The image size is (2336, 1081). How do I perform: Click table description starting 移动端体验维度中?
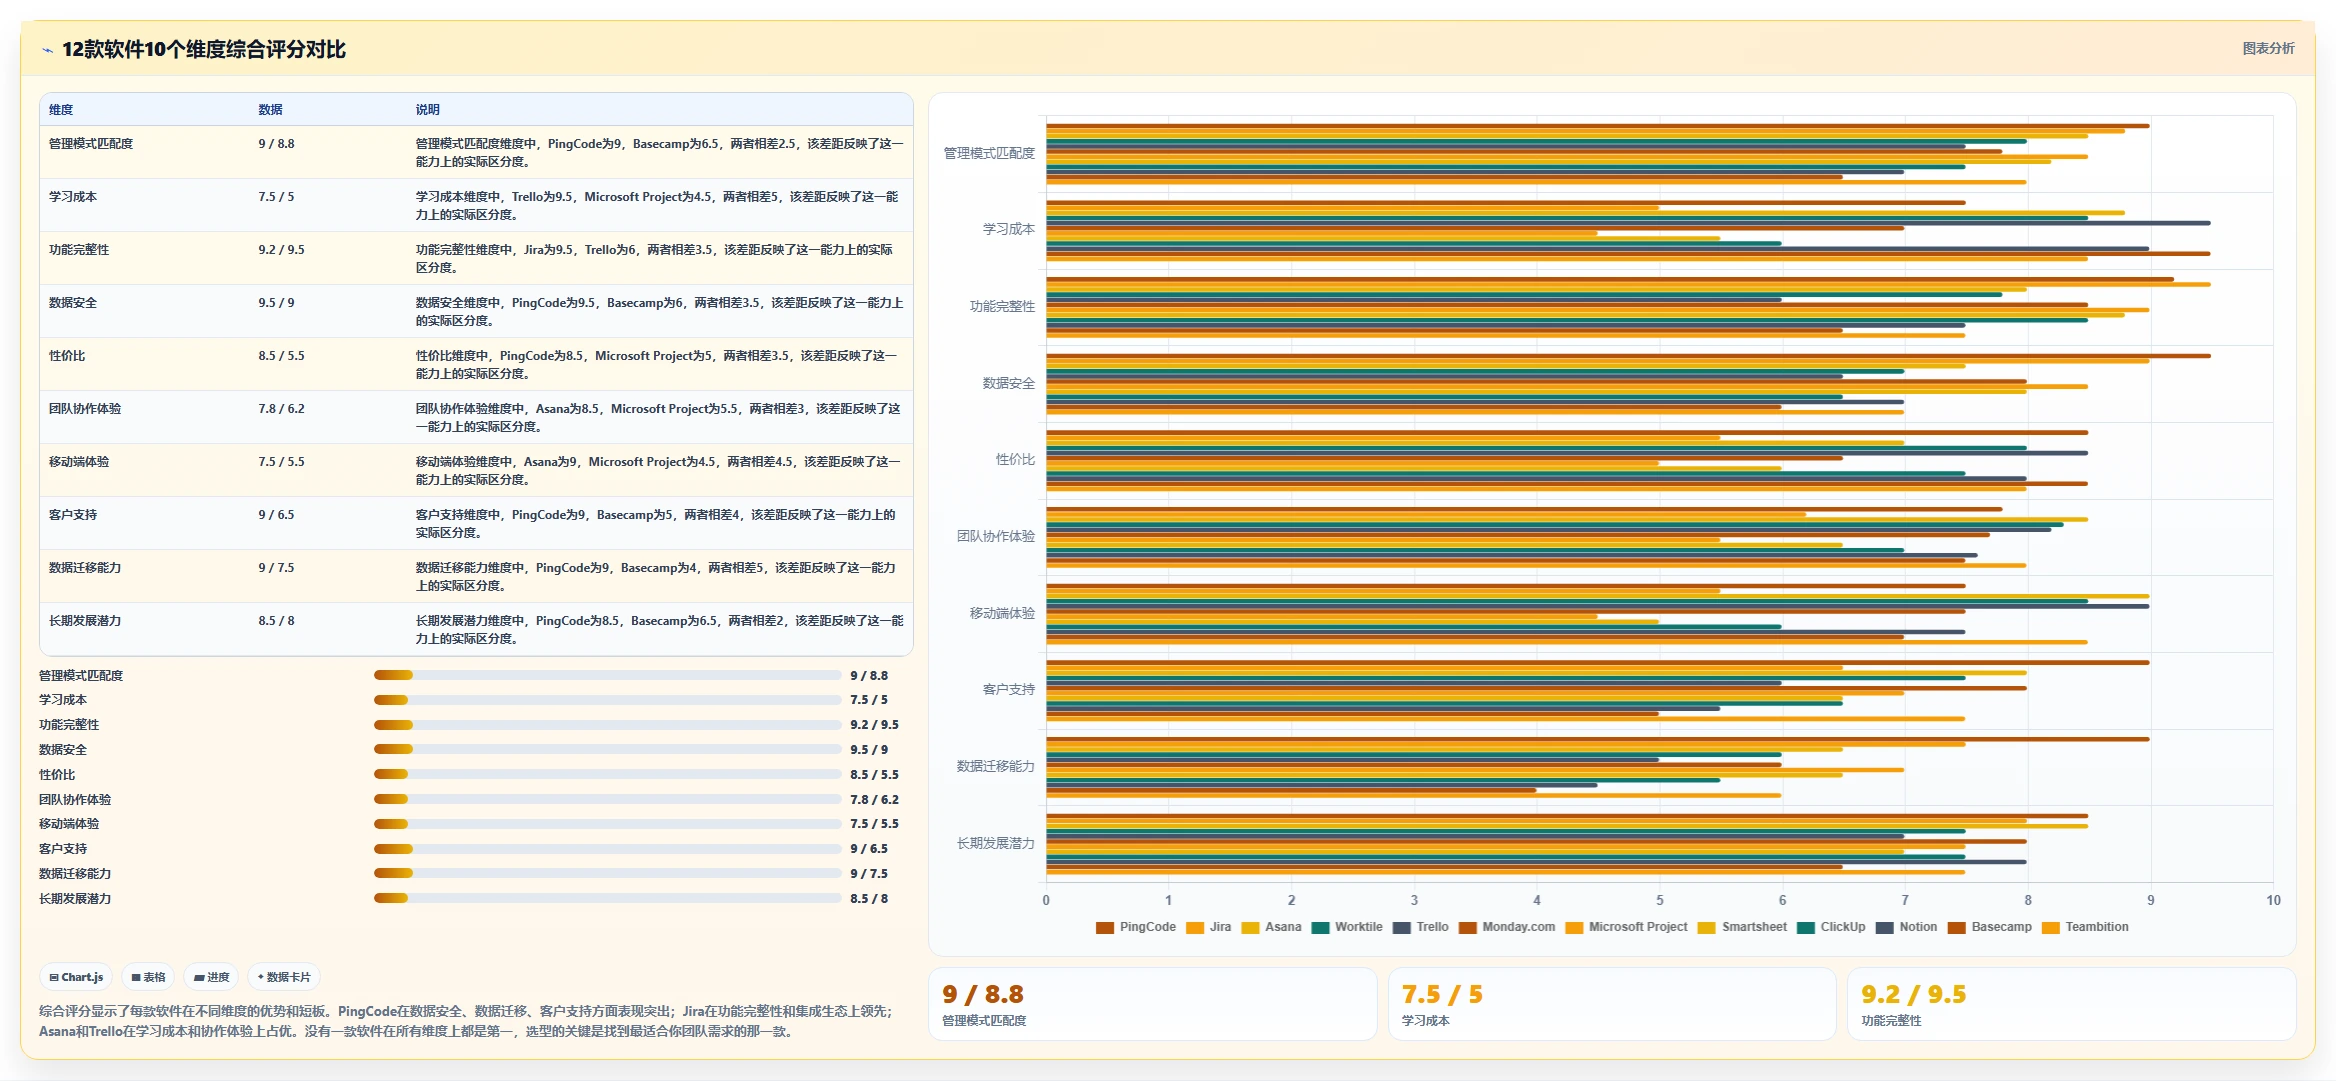[658, 470]
